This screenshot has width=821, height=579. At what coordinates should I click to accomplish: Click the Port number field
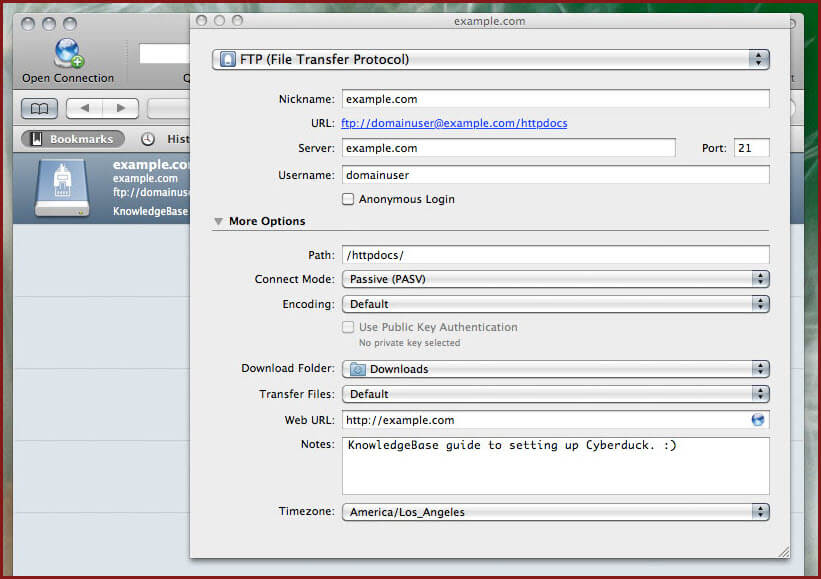751,148
